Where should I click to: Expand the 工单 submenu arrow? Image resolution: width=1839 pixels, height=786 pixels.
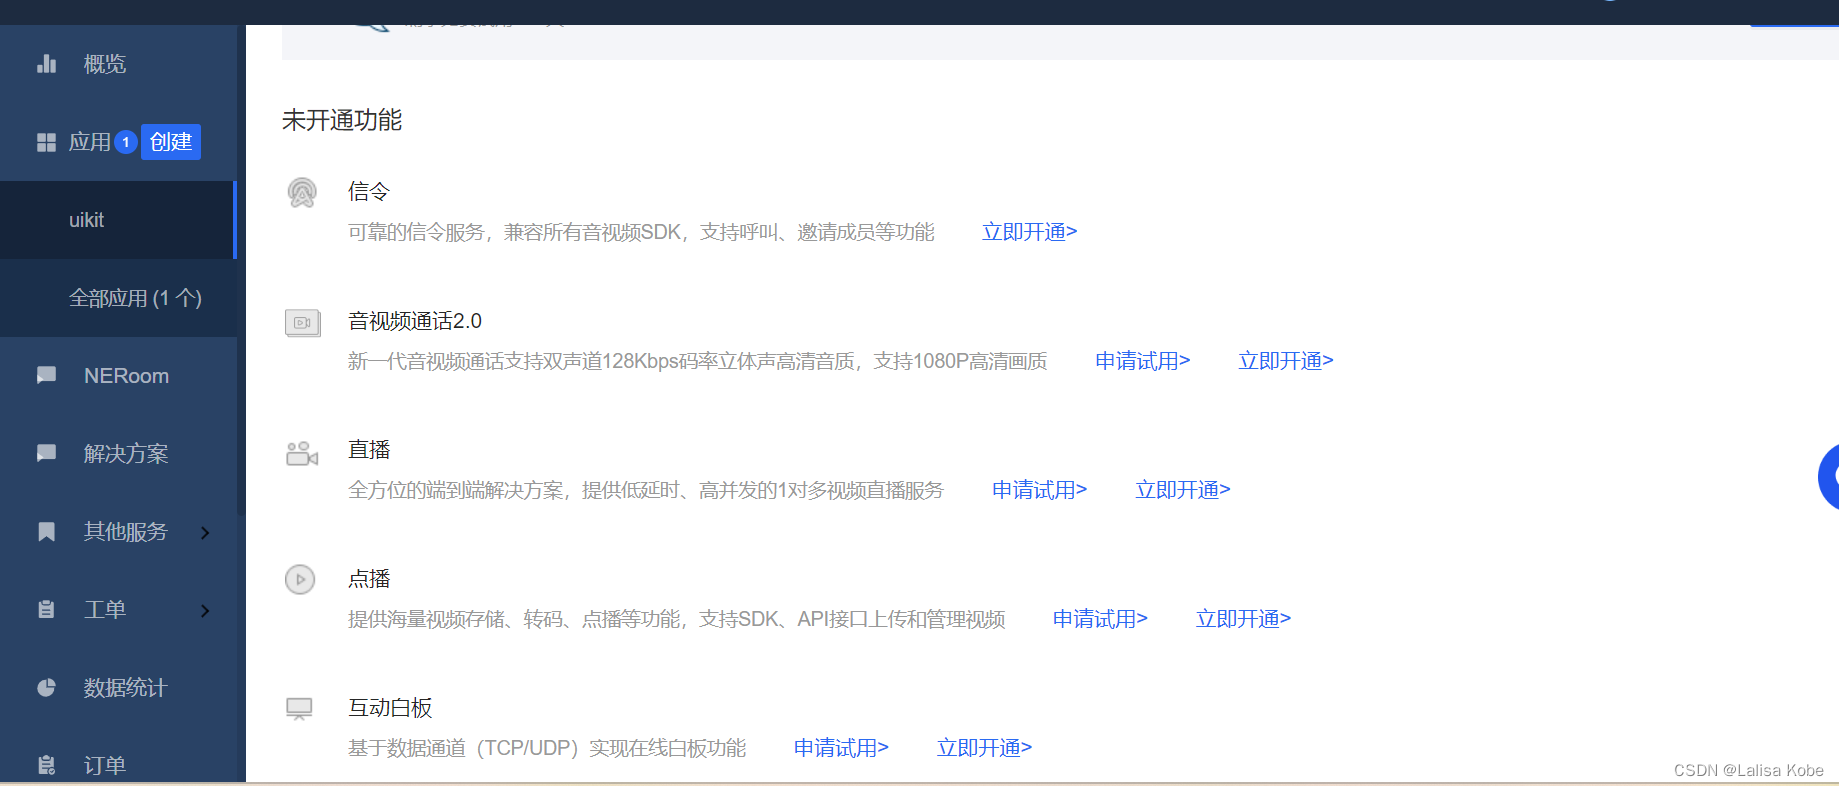[205, 610]
